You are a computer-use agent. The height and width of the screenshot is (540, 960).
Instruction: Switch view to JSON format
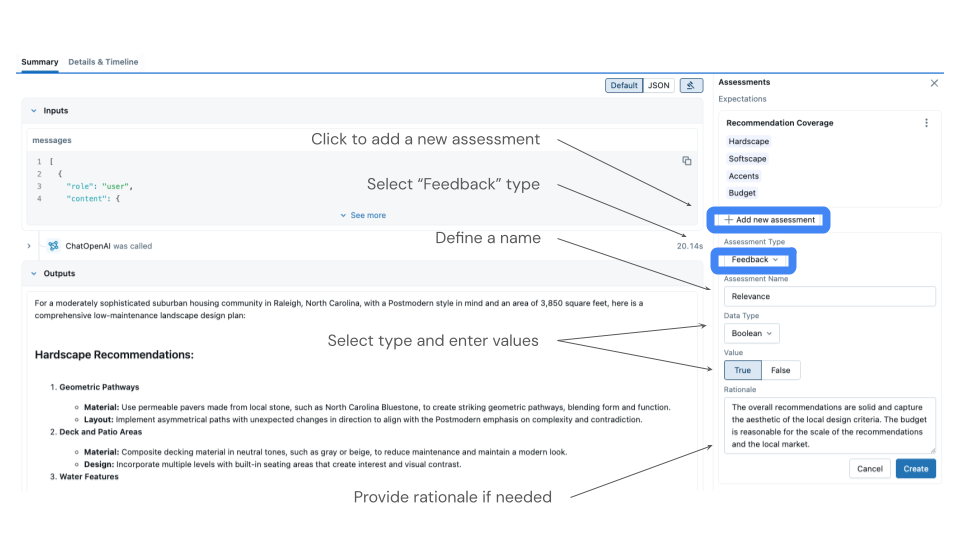(659, 86)
